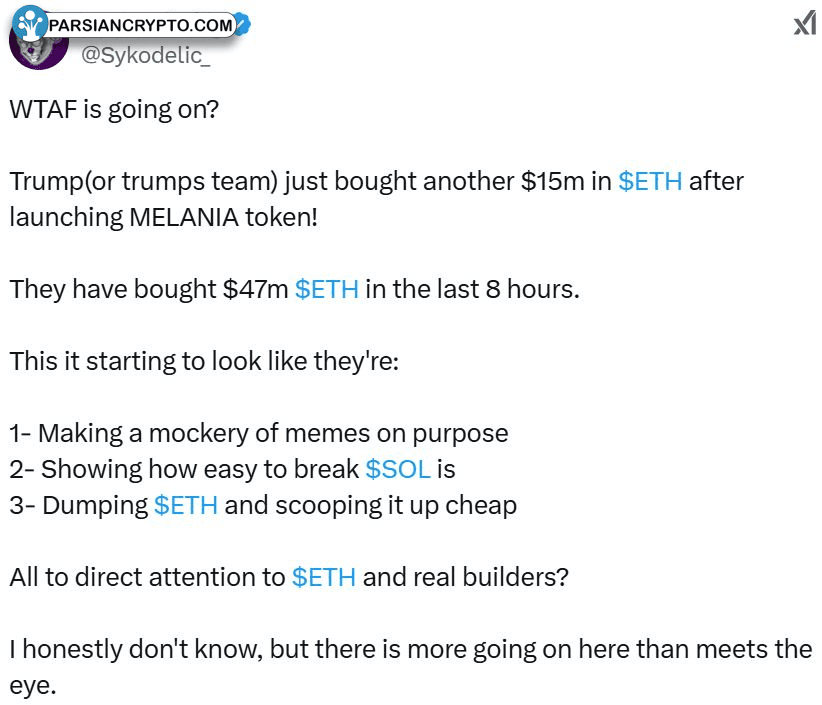Click 'in the last 8 hours' text

(472, 289)
